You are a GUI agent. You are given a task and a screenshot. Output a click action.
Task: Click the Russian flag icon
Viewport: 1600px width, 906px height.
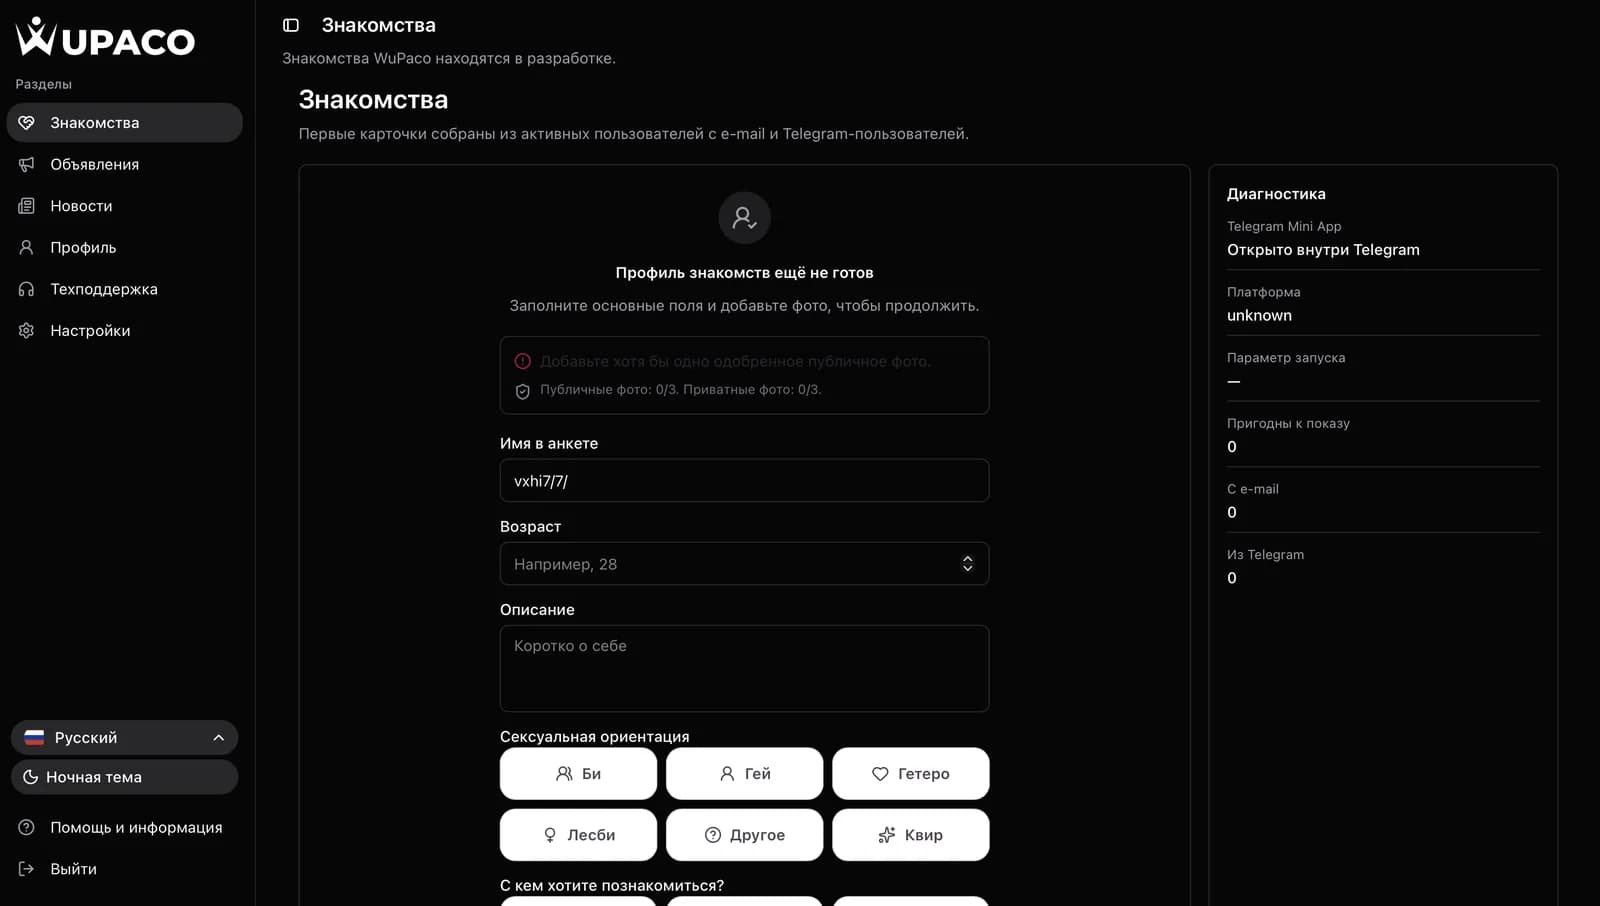coord(35,737)
